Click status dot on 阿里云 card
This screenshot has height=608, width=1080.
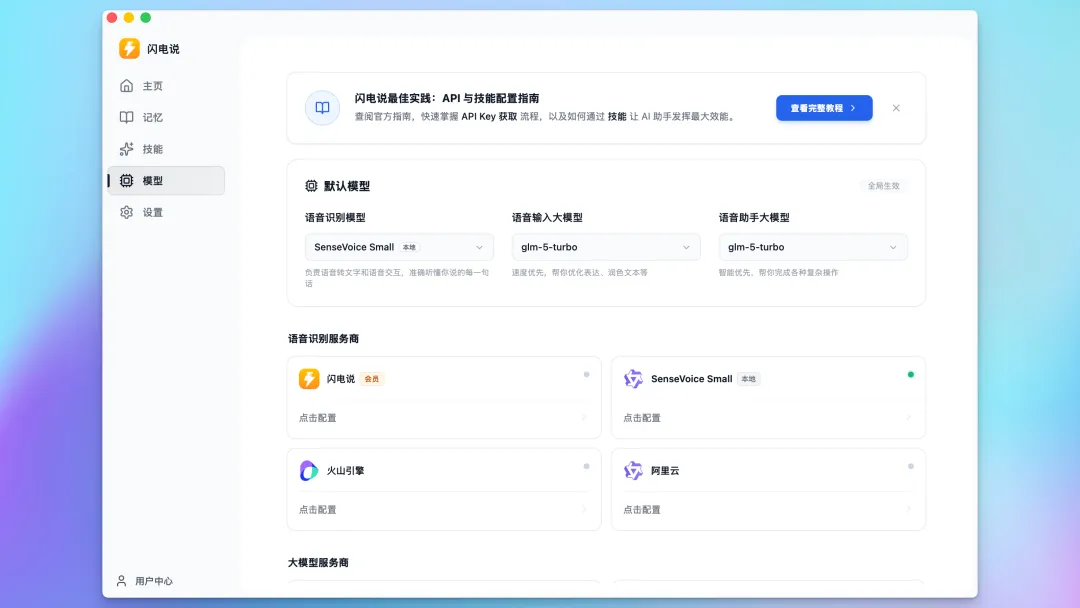click(911, 466)
